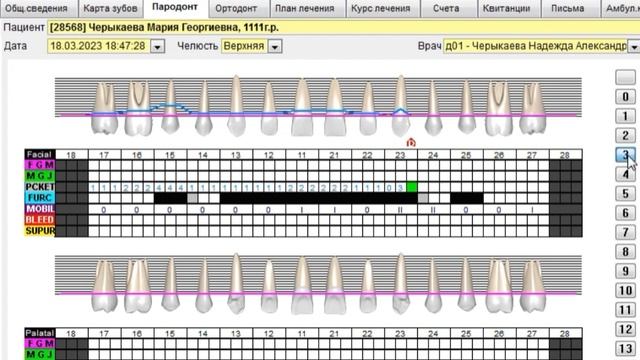640x360 pixels.
Task: Click Facial header for tooth 28
Action: (565, 155)
